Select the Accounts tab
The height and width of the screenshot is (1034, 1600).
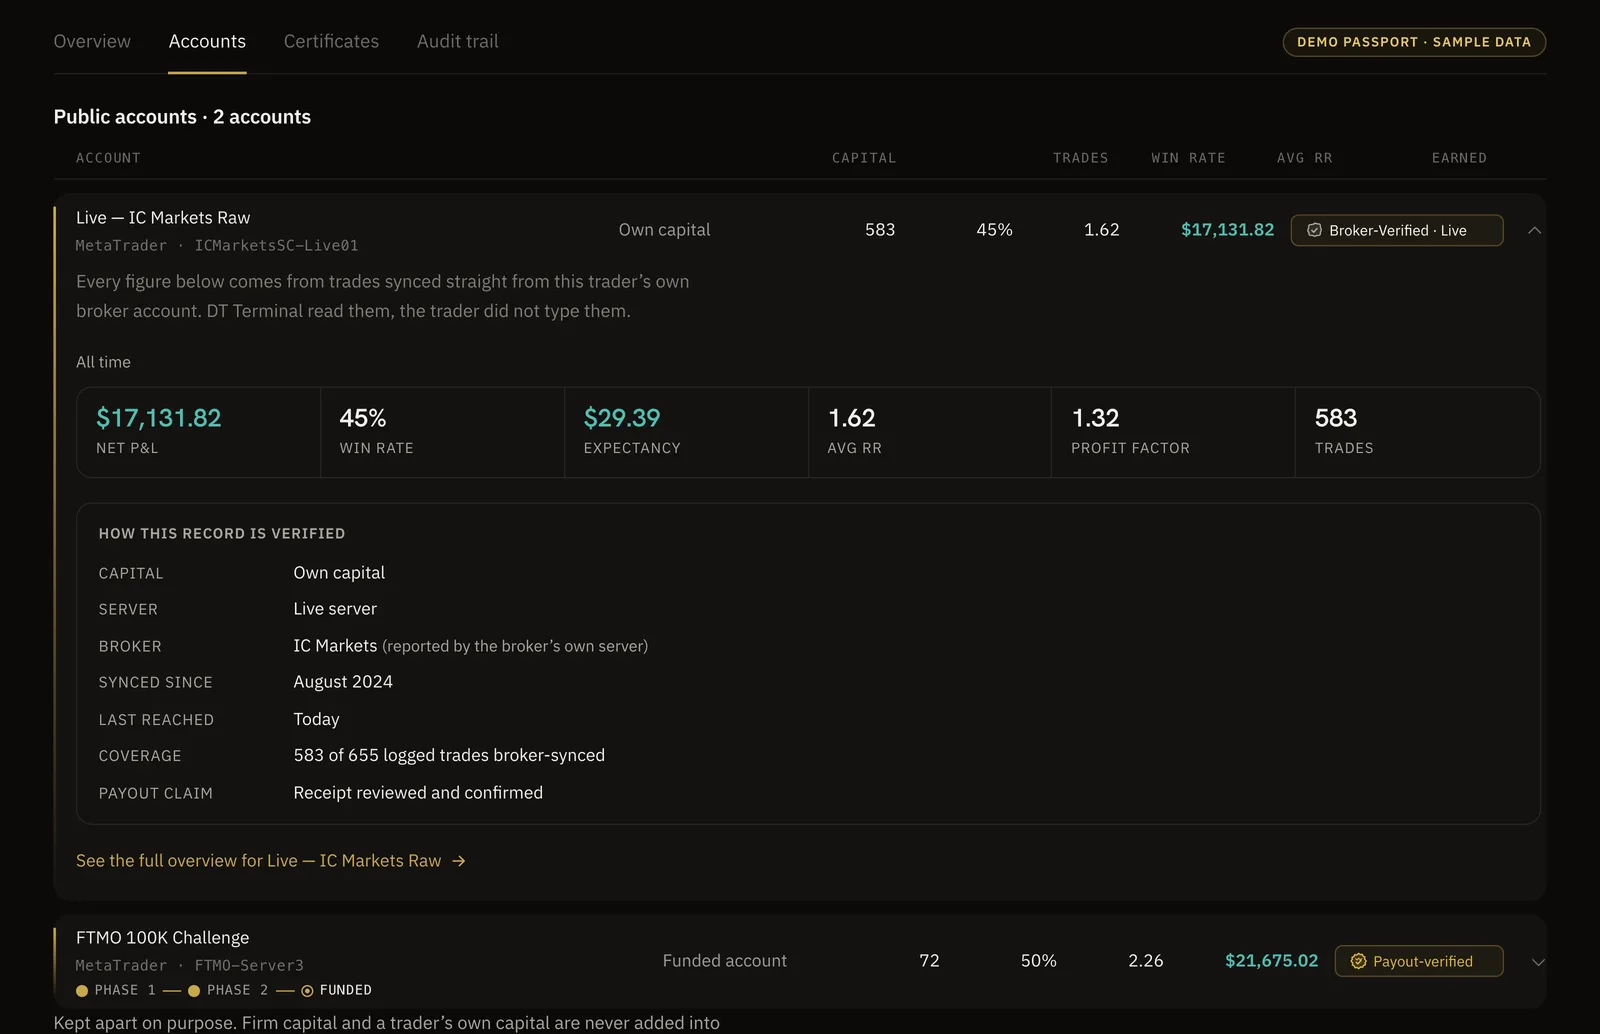[207, 41]
